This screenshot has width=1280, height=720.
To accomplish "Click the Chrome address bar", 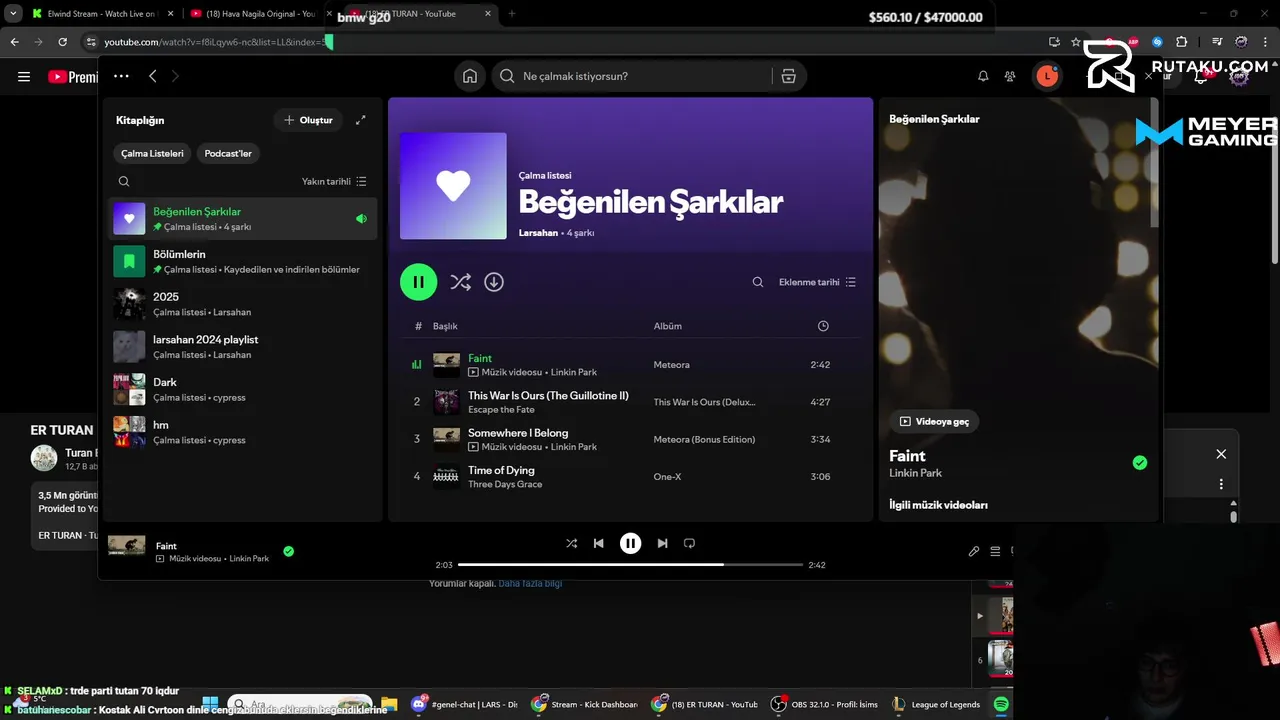I will [560, 42].
